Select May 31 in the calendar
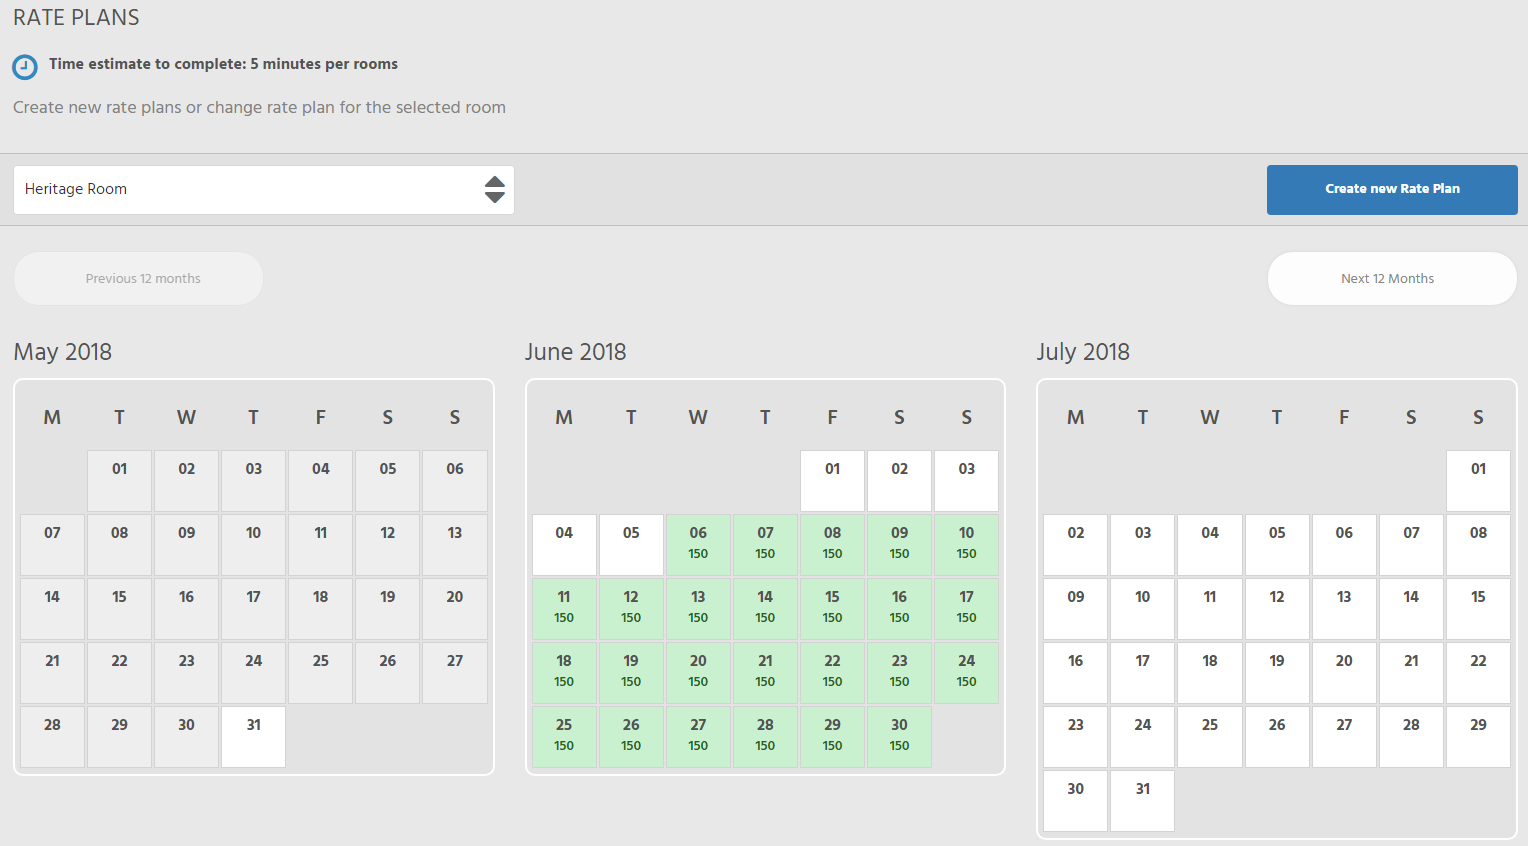Viewport: 1528px width, 846px height. click(x=254, y=737)
